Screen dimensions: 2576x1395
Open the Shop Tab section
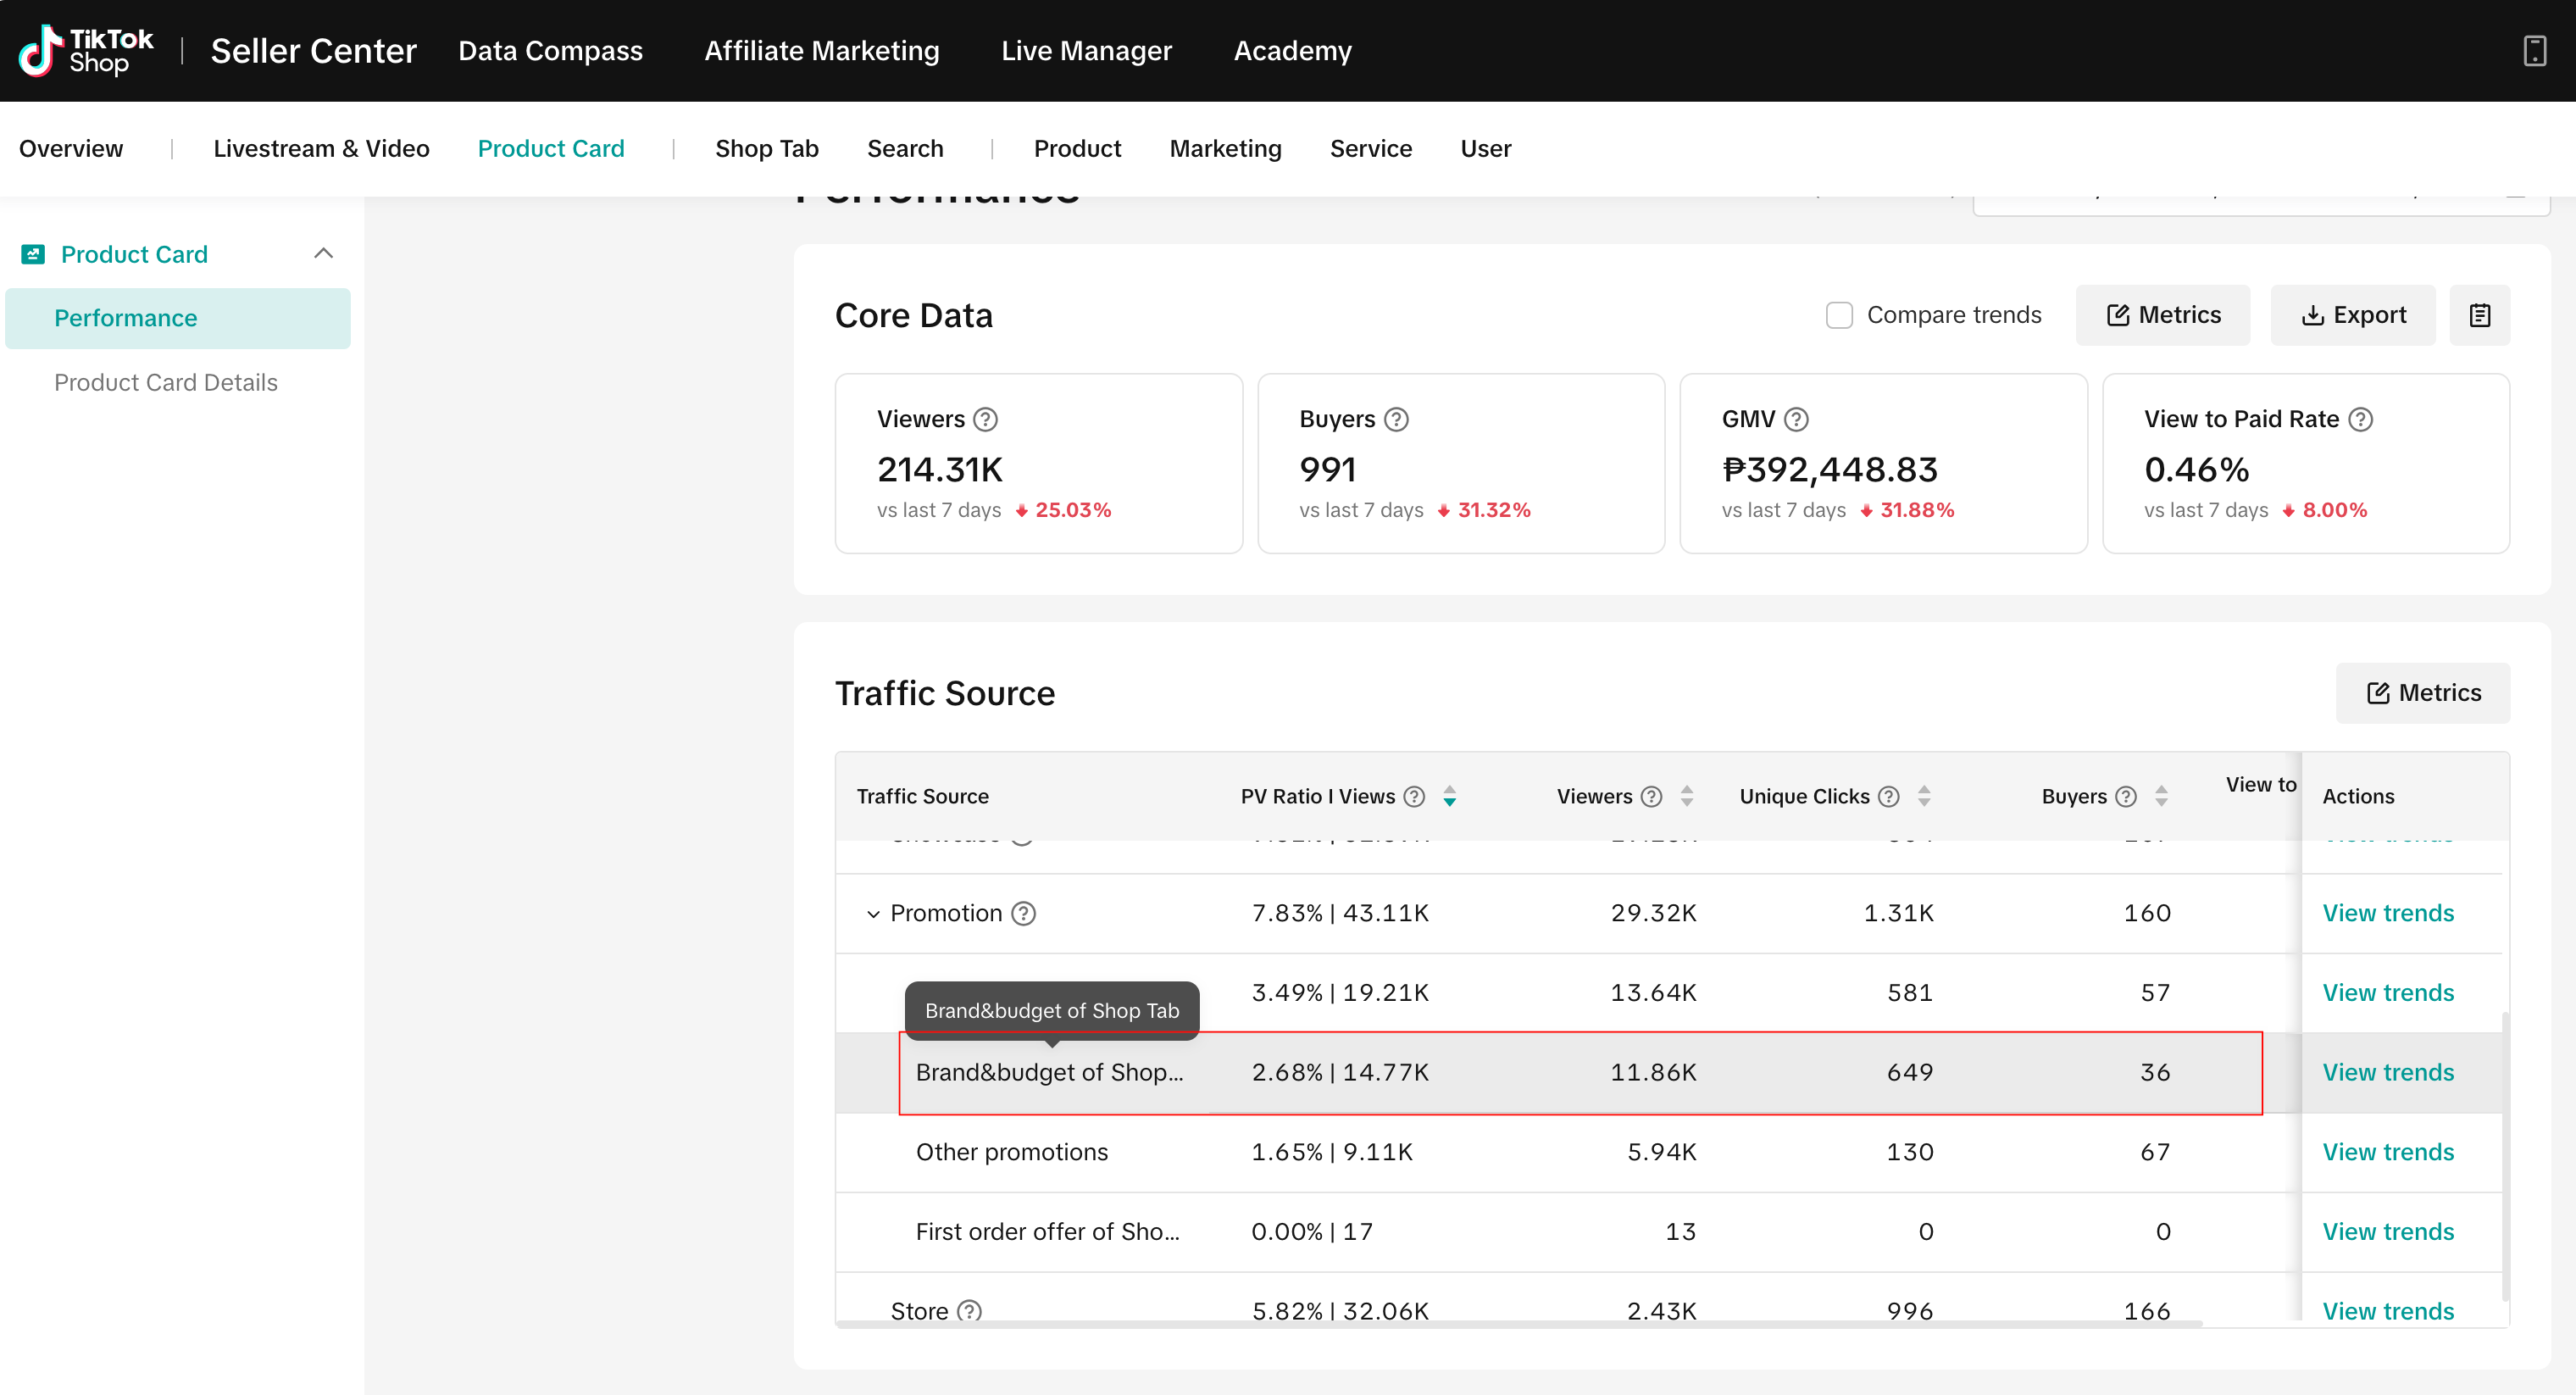[766, 148]
